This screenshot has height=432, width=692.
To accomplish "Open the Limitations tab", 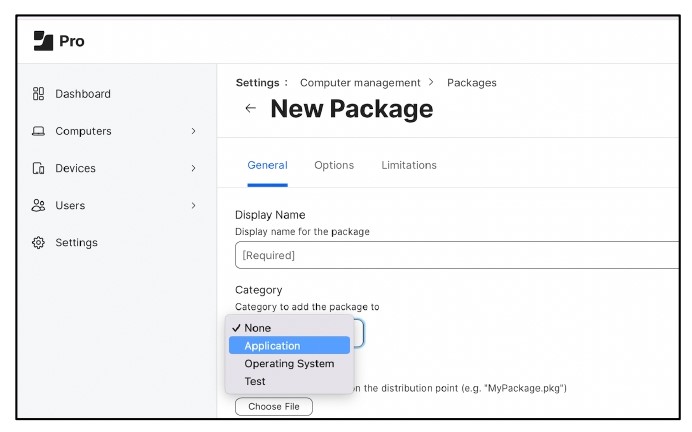I will (x=409, y=165).
